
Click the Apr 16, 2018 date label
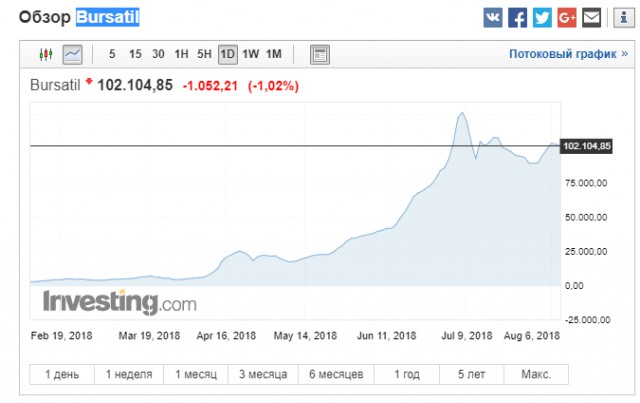(226, 336)
